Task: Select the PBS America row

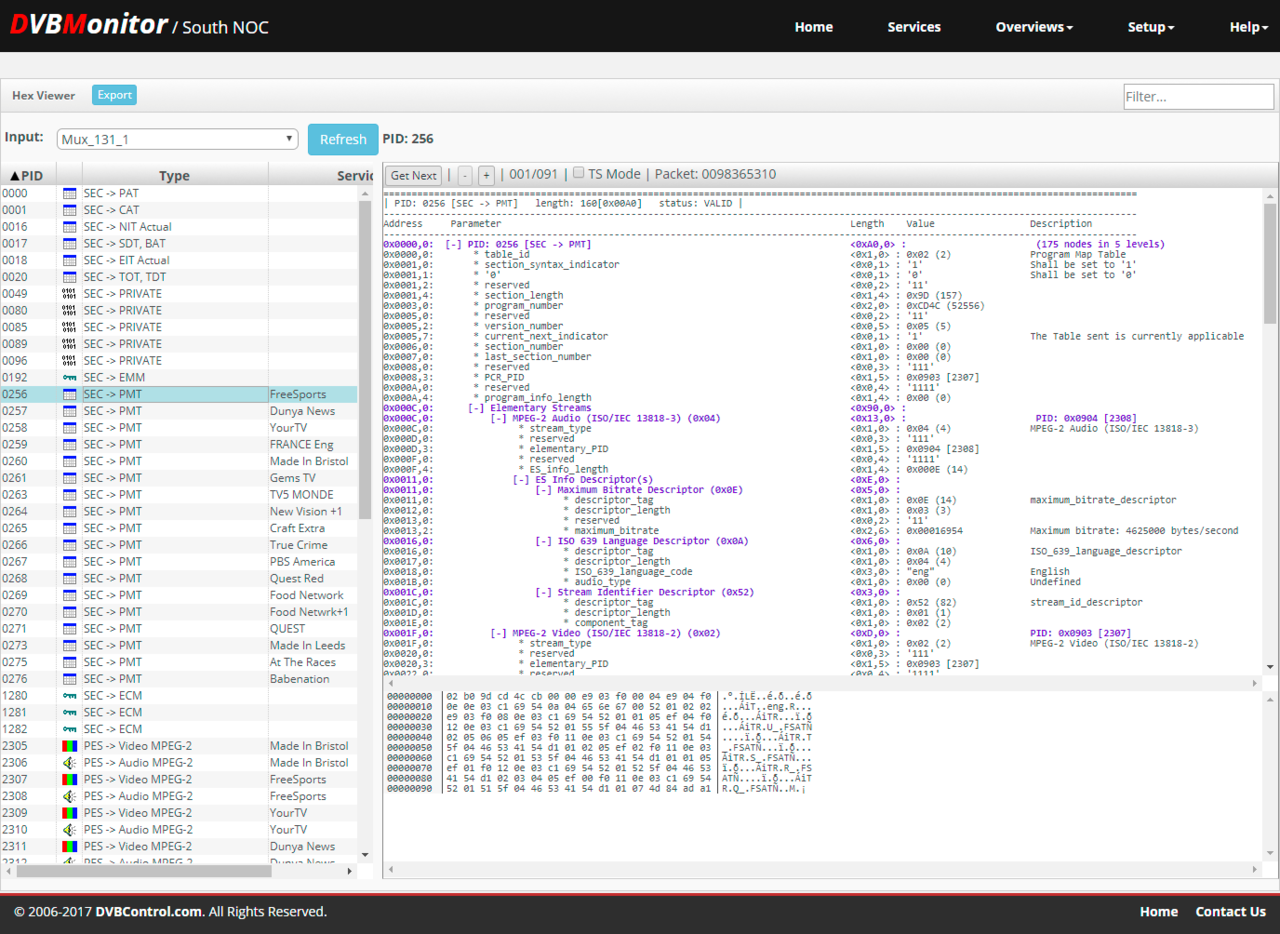Action: pos(178,562)
